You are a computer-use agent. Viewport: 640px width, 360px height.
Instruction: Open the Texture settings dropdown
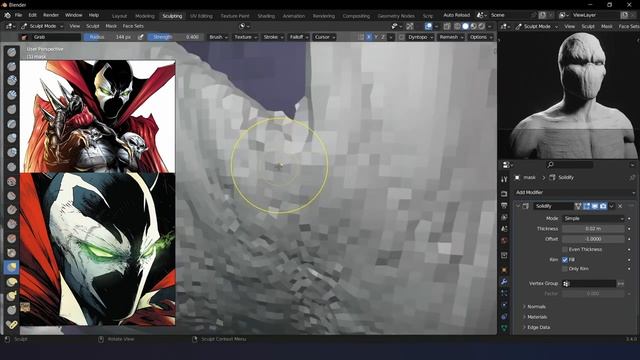246,37
